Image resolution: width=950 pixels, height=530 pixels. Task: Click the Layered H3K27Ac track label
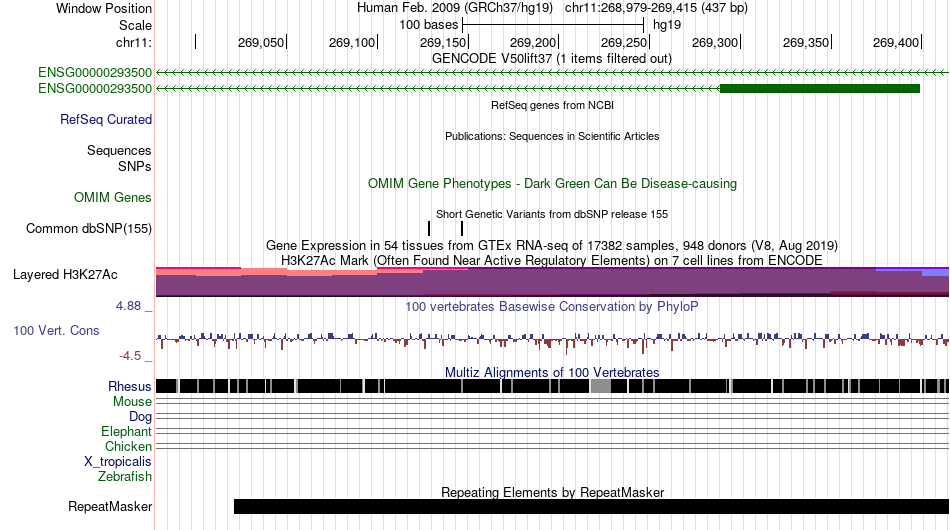click(x=65, y=274)
